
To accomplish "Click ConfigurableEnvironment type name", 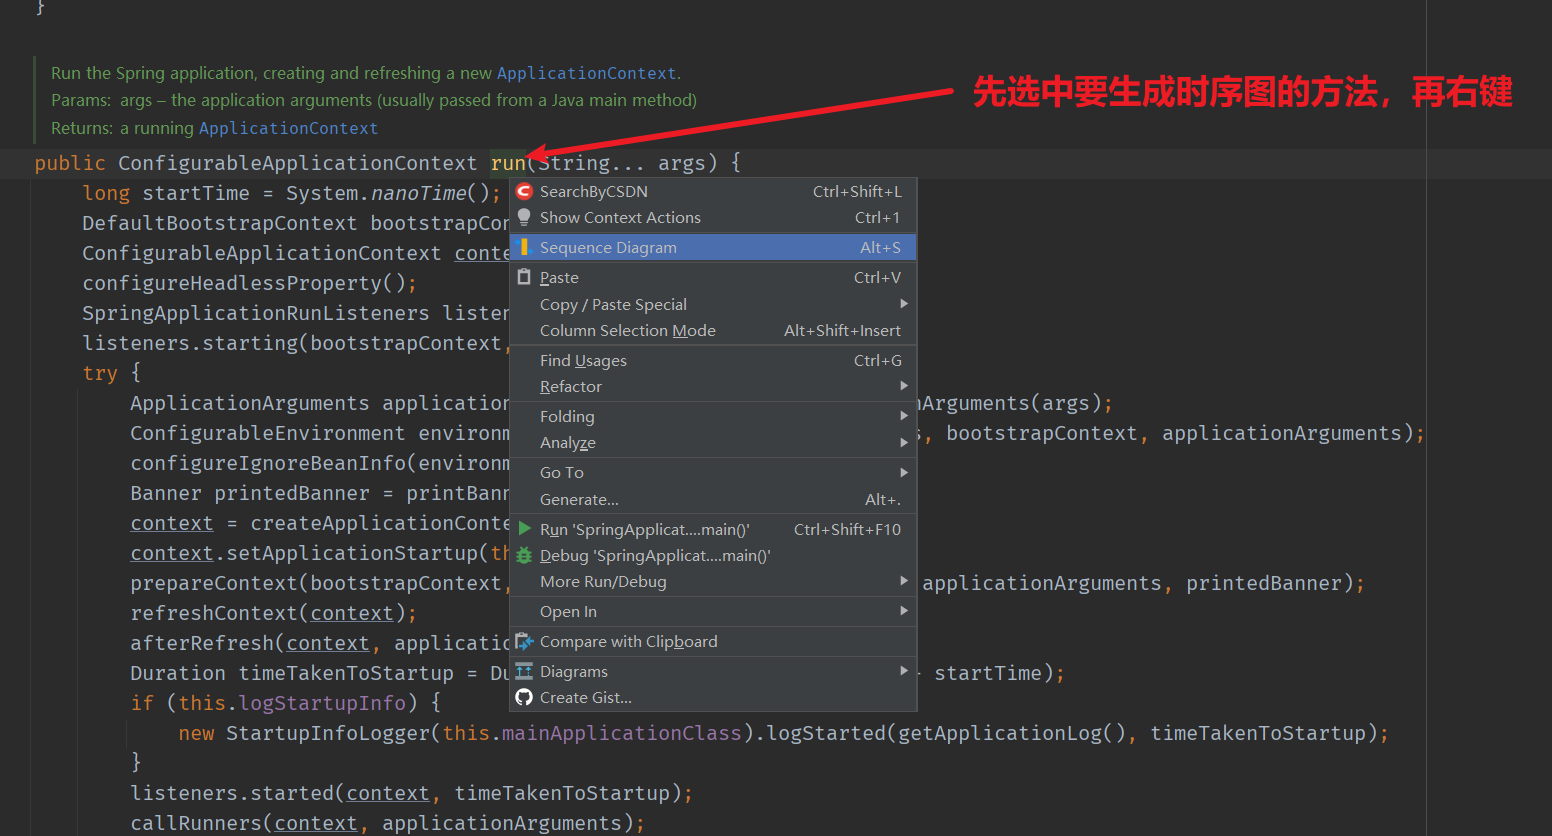I will click(268, 433).
